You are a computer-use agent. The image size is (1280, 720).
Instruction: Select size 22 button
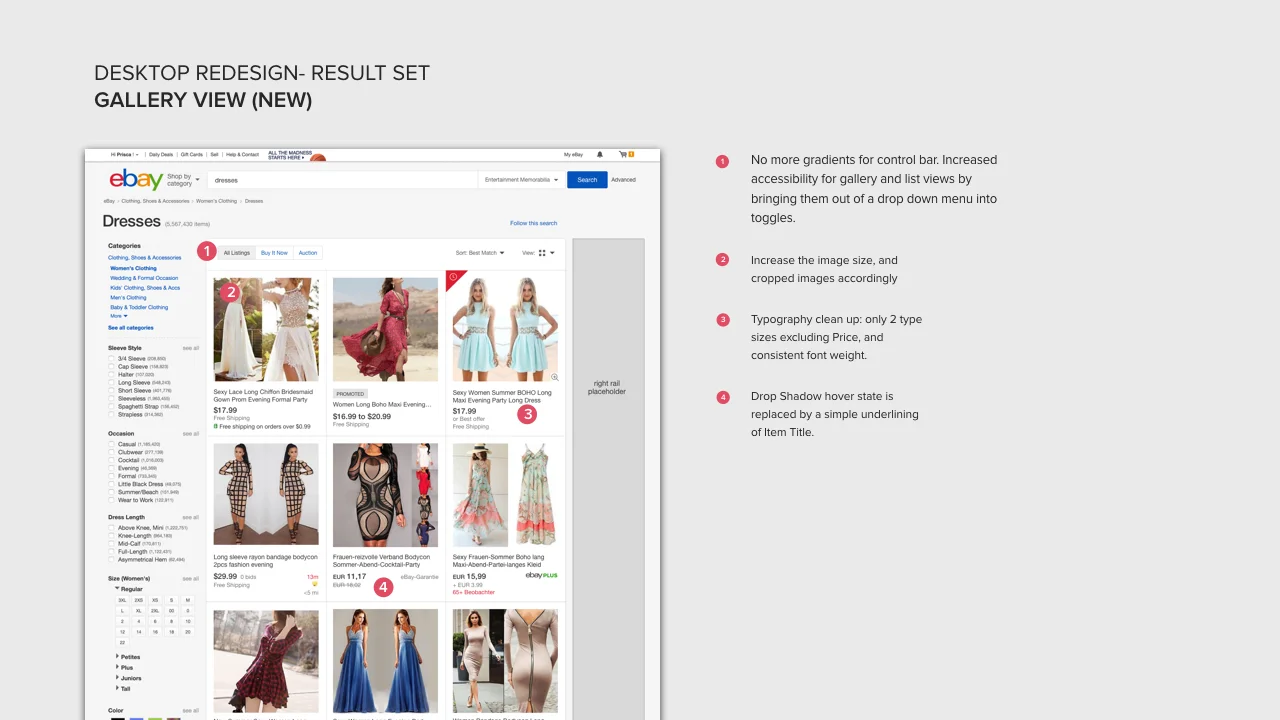point(122,642)
